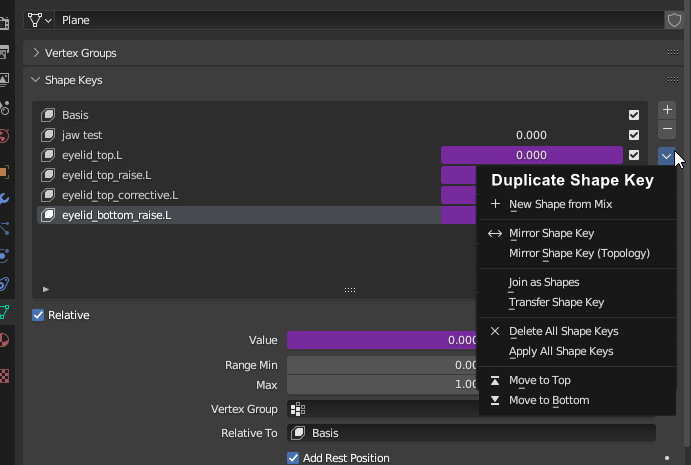
Task: Select the eyelid_top_corrective.L row name
Action: pos(120,195)
